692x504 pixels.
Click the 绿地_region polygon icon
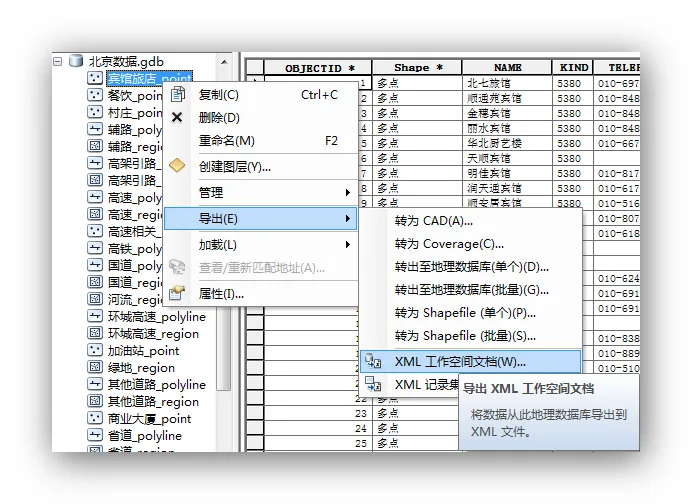[95, 367]
